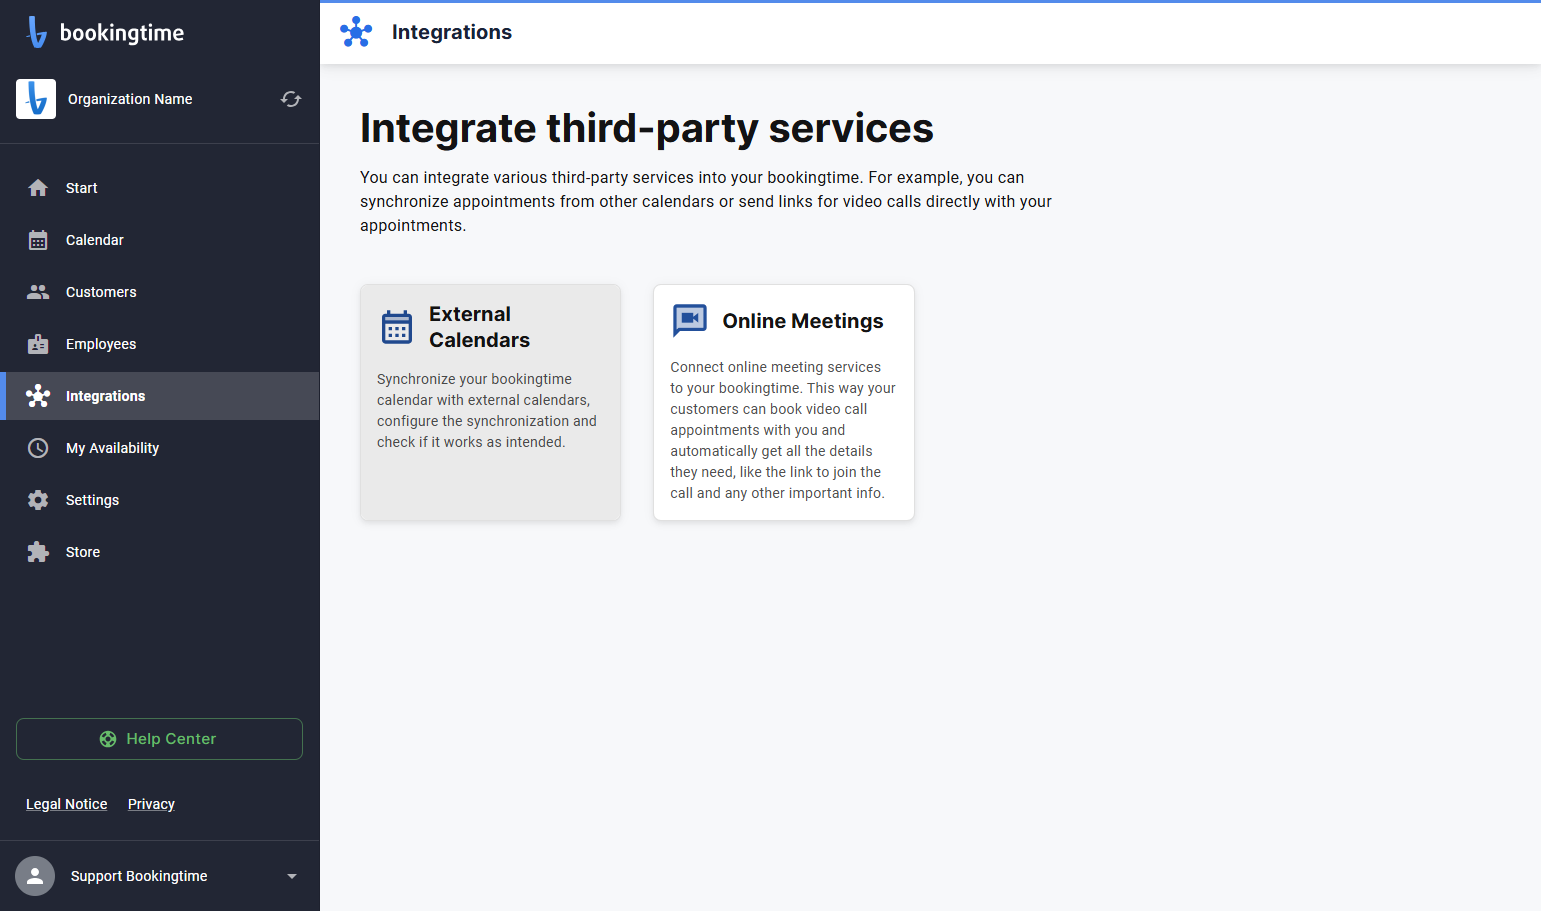Click the sync icon beside Organization Name
Viewport: 1541px width, 911px height.
(x=291, y=99)
